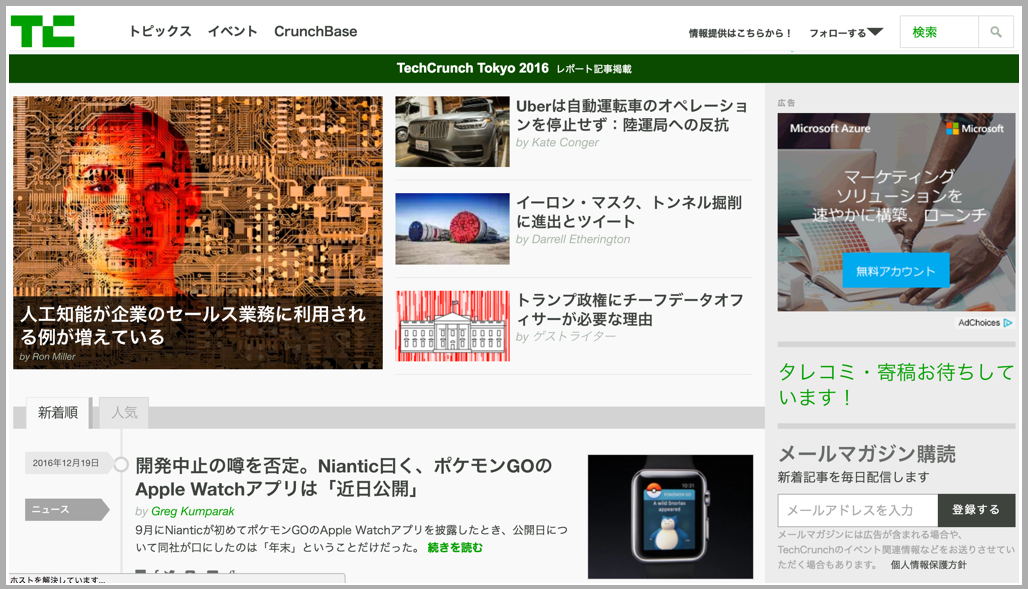Image resolution: width=1028 pixels, height=589 pixels.
Task: Read the Uberは自動運転車 headline
Action: coord(631,115)
